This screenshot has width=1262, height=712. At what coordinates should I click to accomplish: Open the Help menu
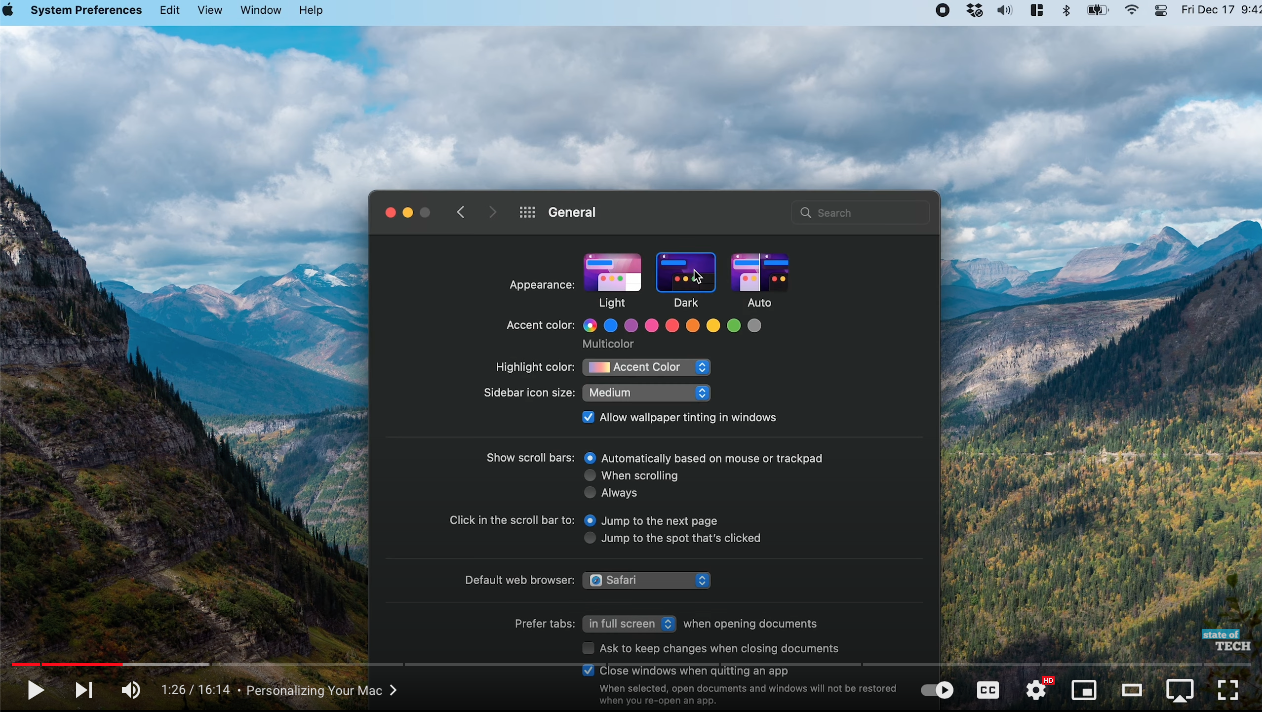(311, 10)
